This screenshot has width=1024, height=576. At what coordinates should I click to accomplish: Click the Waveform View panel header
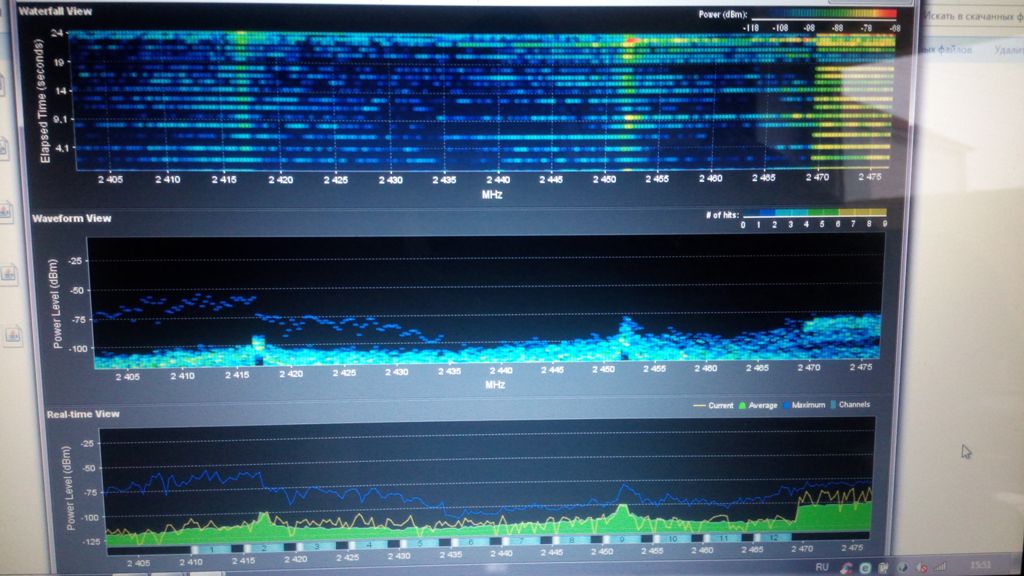click(71, 218)
